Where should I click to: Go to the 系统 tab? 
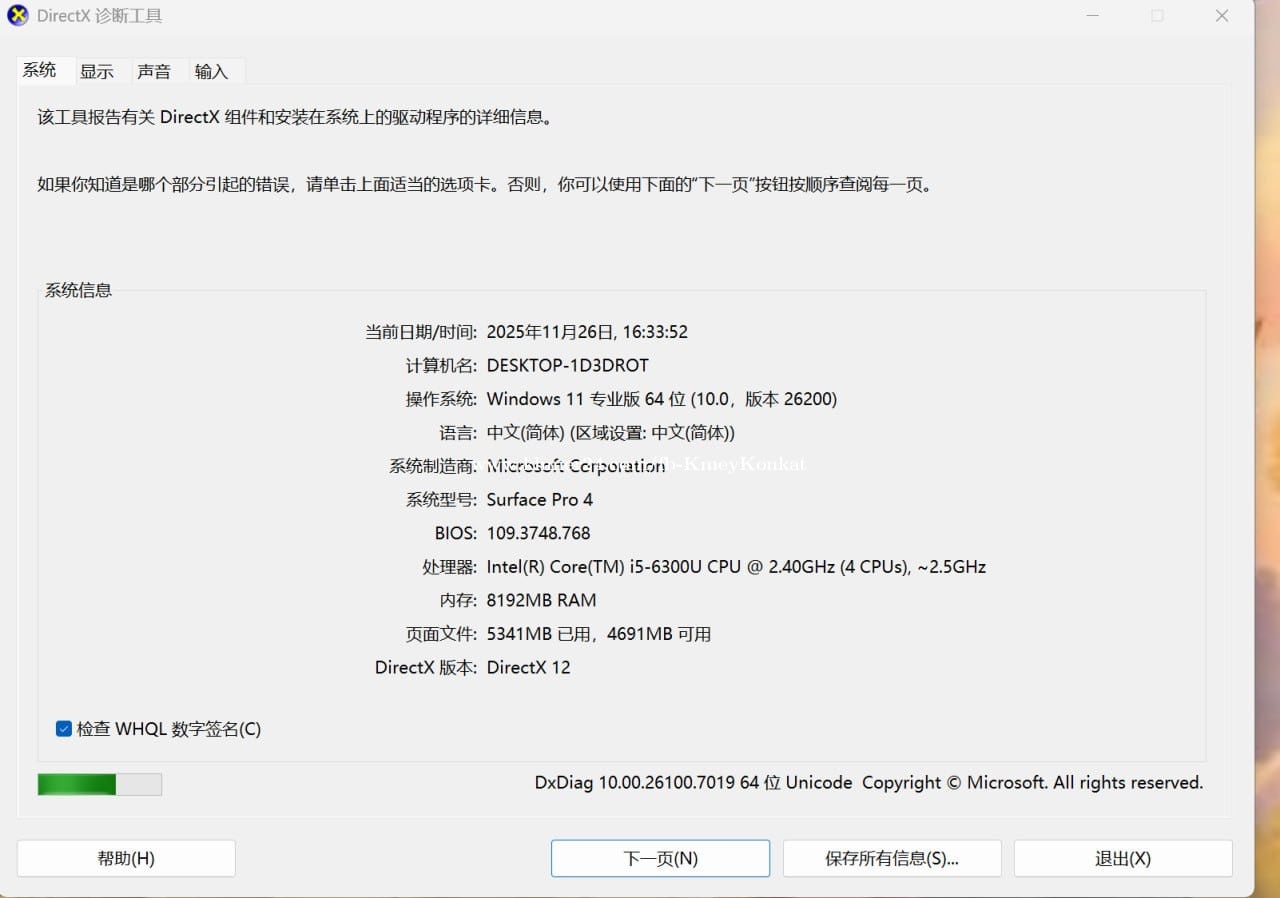40,70
